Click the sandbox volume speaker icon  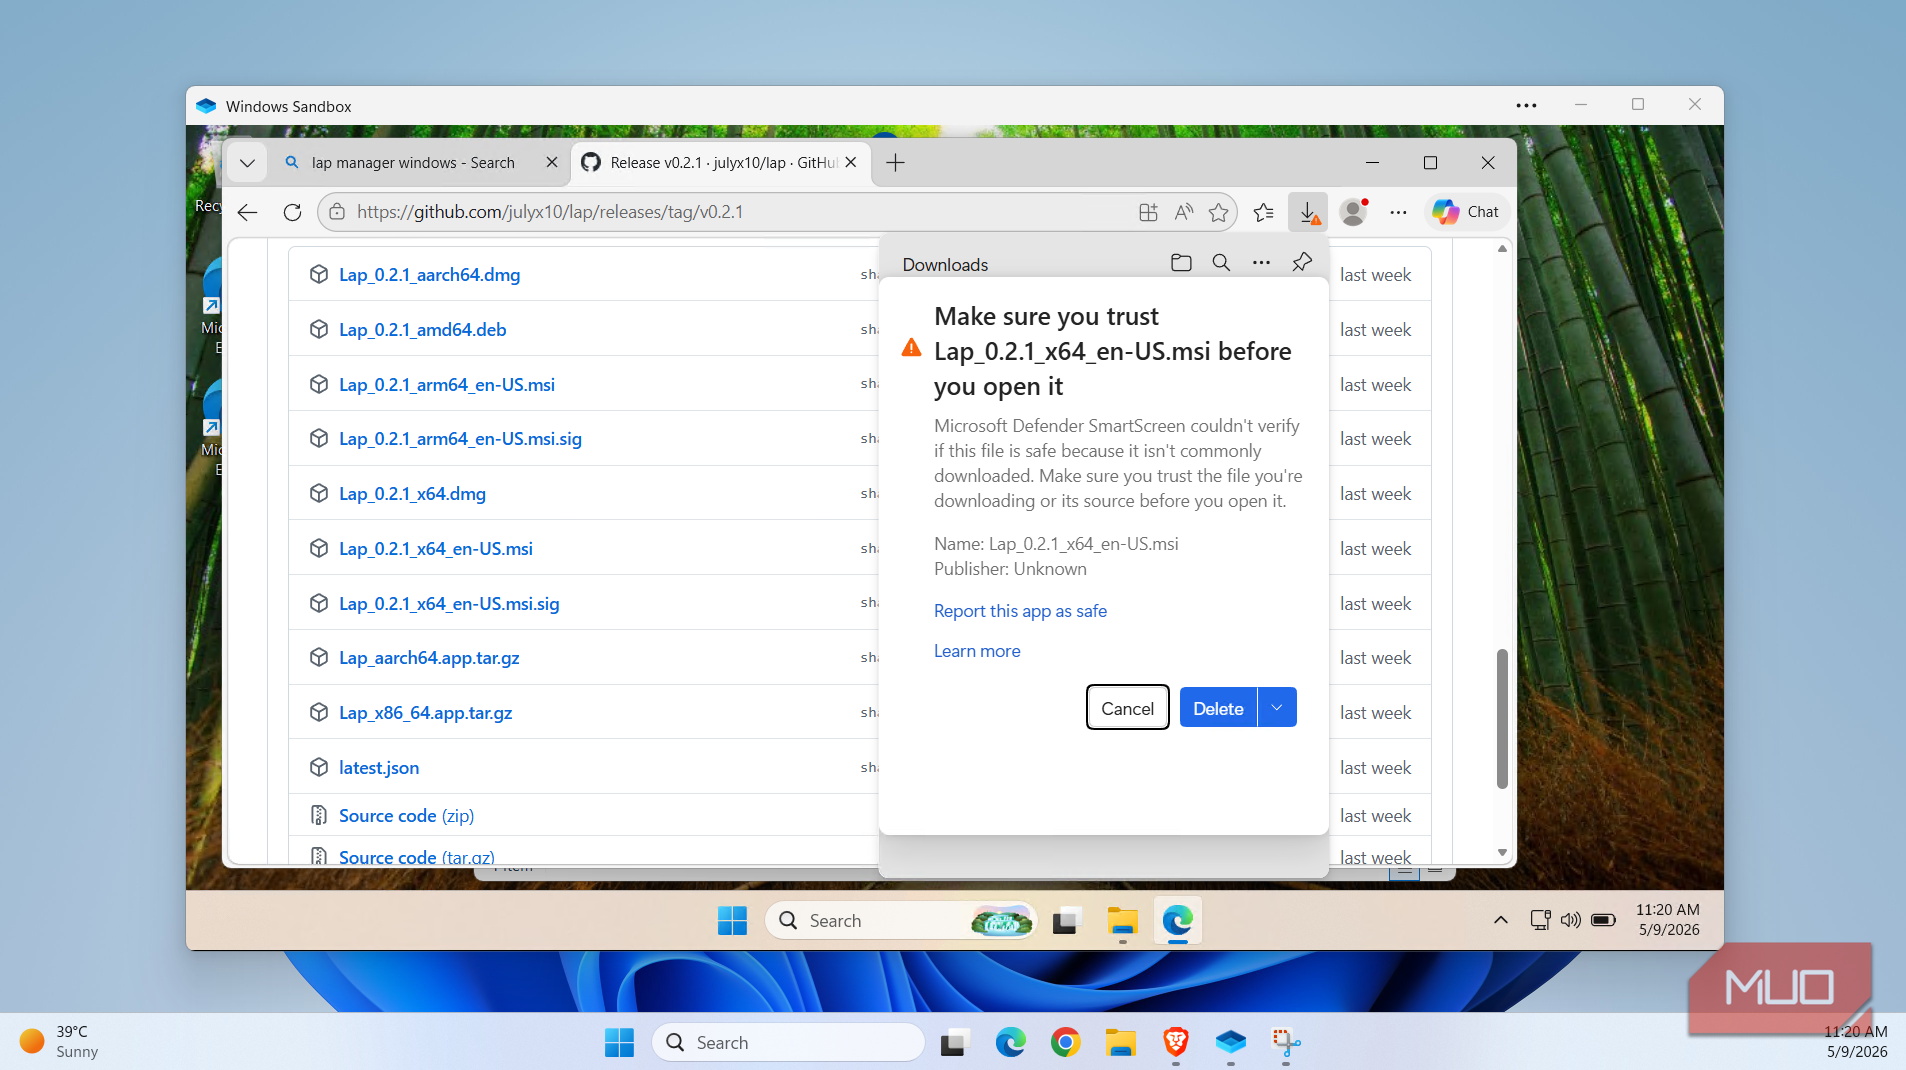click(1570, 920)
